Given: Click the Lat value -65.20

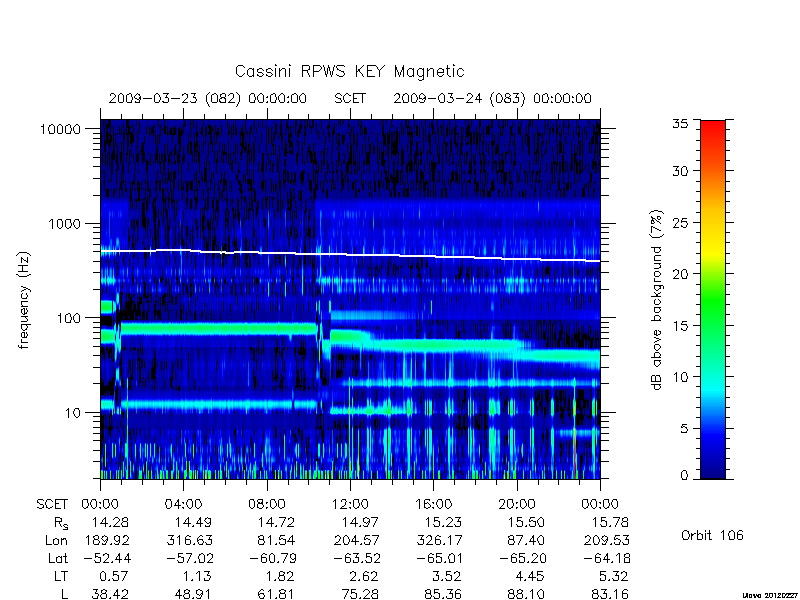Looking at the screenshot, I should 522,558.
